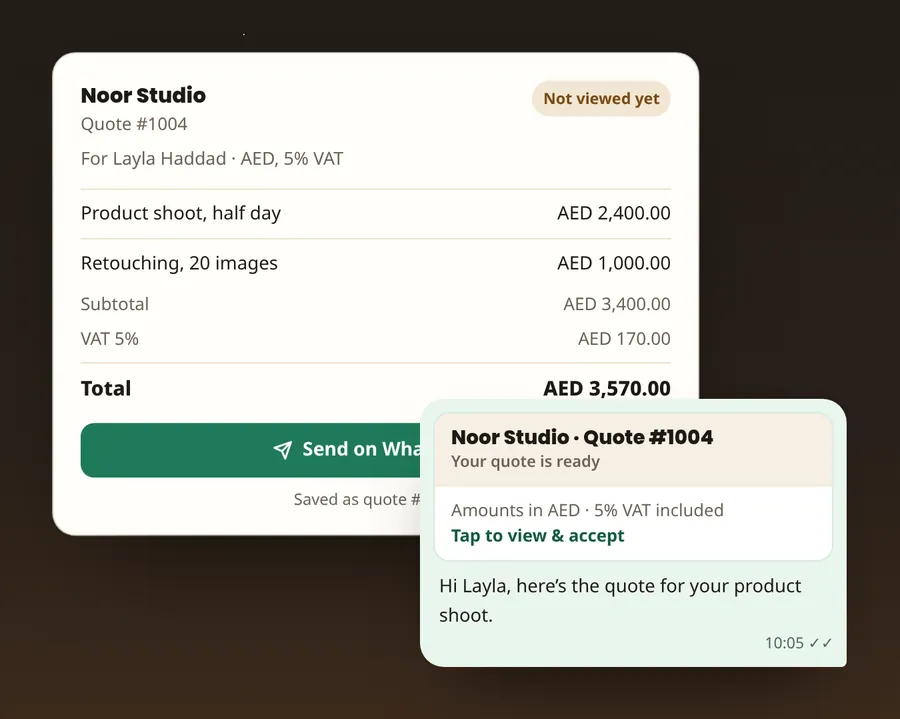
Task: Click Amounts in AED · 5% VAT included text
Action: coord(587,510)
